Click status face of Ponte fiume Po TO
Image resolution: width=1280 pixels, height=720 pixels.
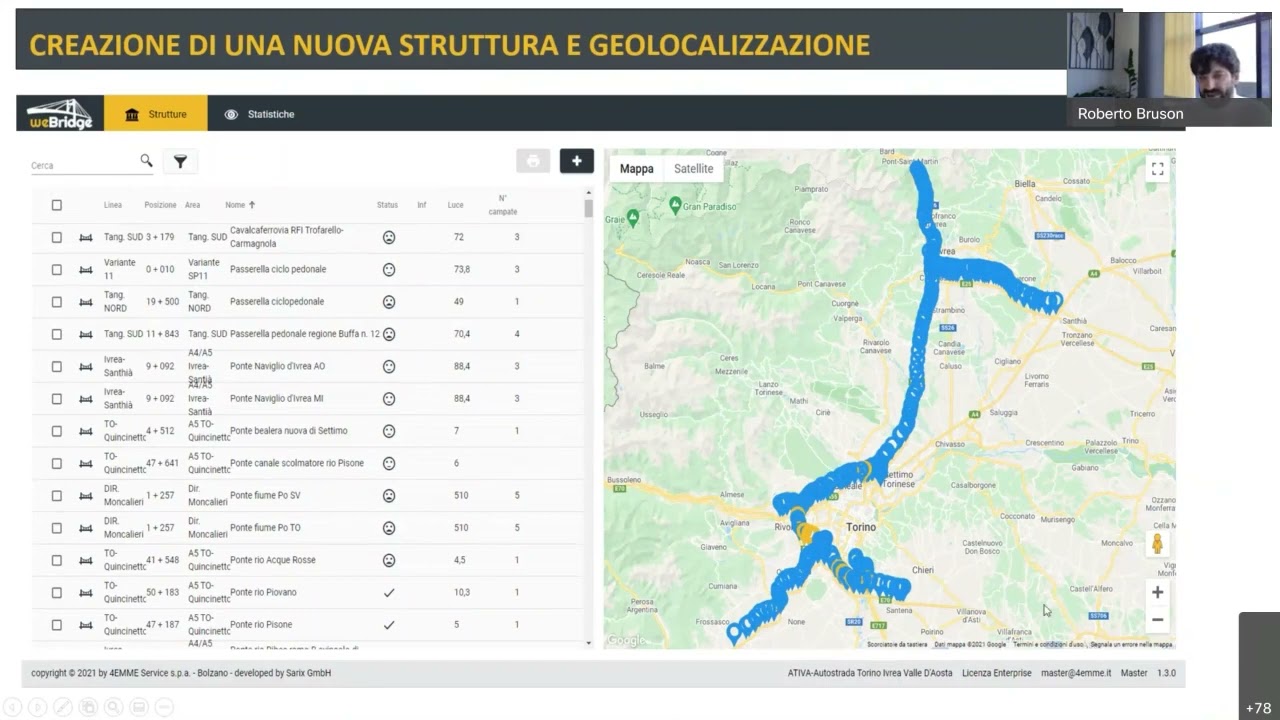point(389,528)
